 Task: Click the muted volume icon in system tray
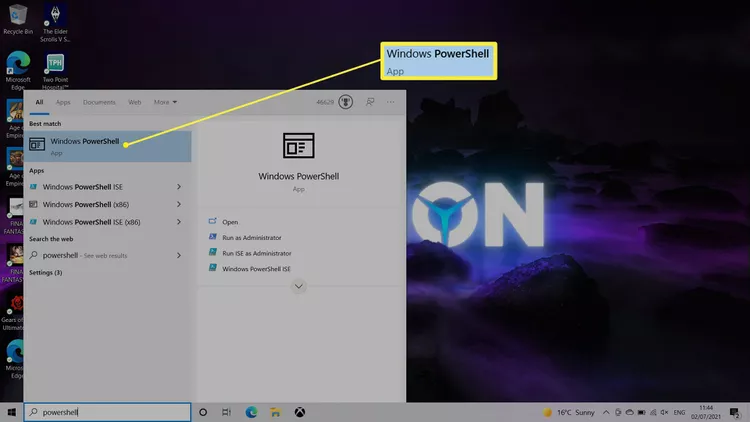[x=664, y=412]
